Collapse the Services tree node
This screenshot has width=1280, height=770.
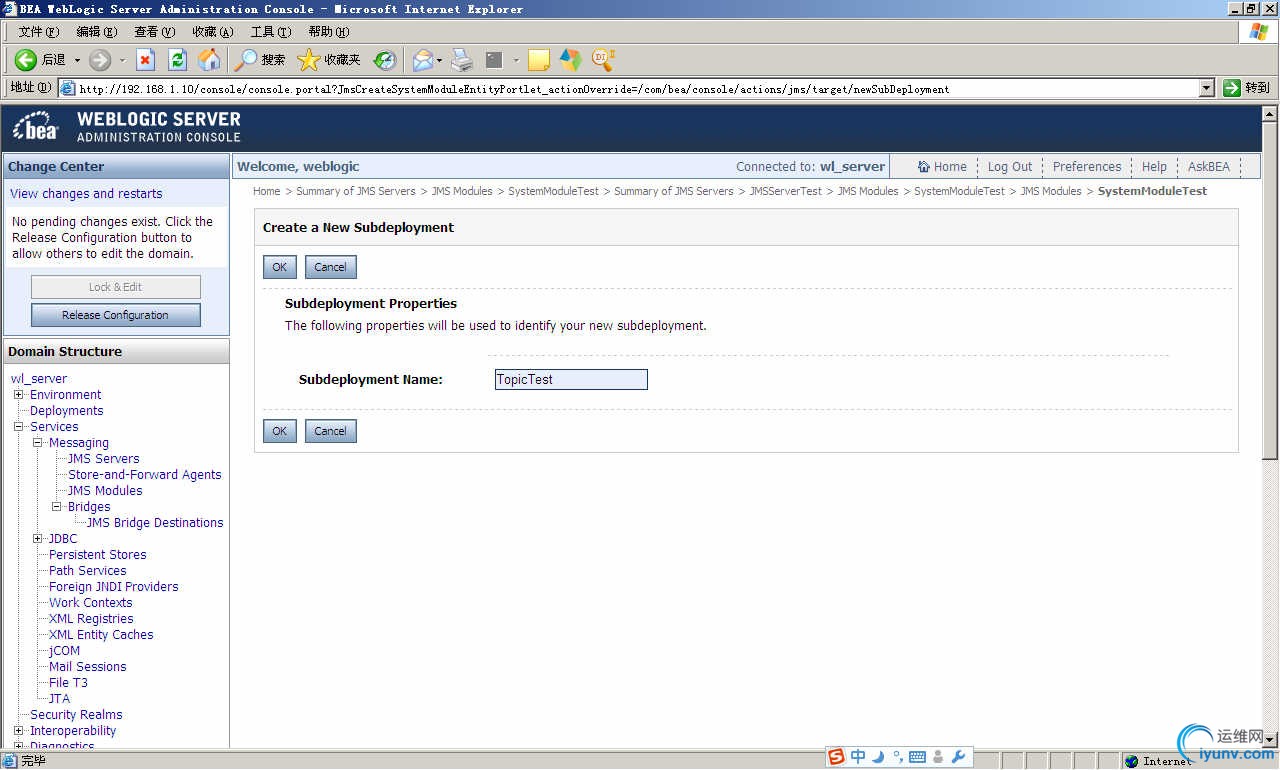(18, 426)
